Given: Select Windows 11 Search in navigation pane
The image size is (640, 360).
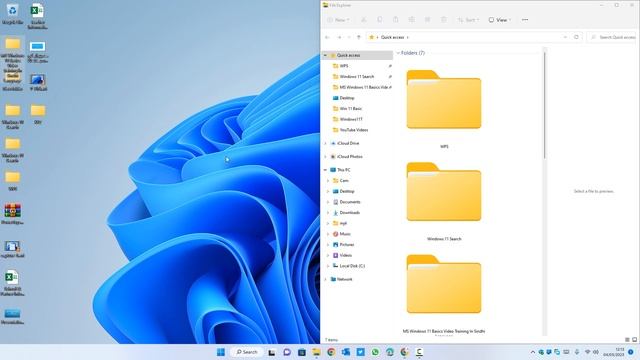Looking at the screenshot, I should coord(356,76).
